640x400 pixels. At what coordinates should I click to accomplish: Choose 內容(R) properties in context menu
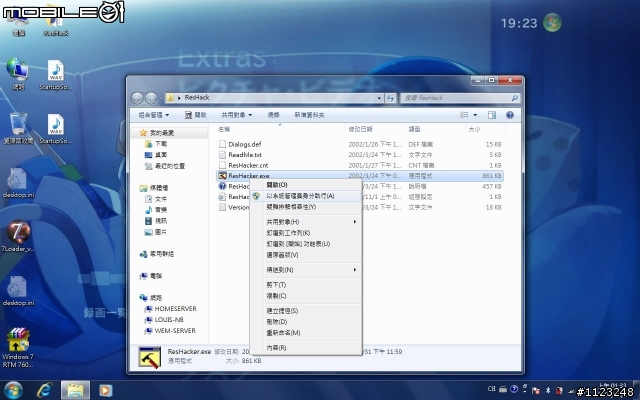[x=306, y=348]
